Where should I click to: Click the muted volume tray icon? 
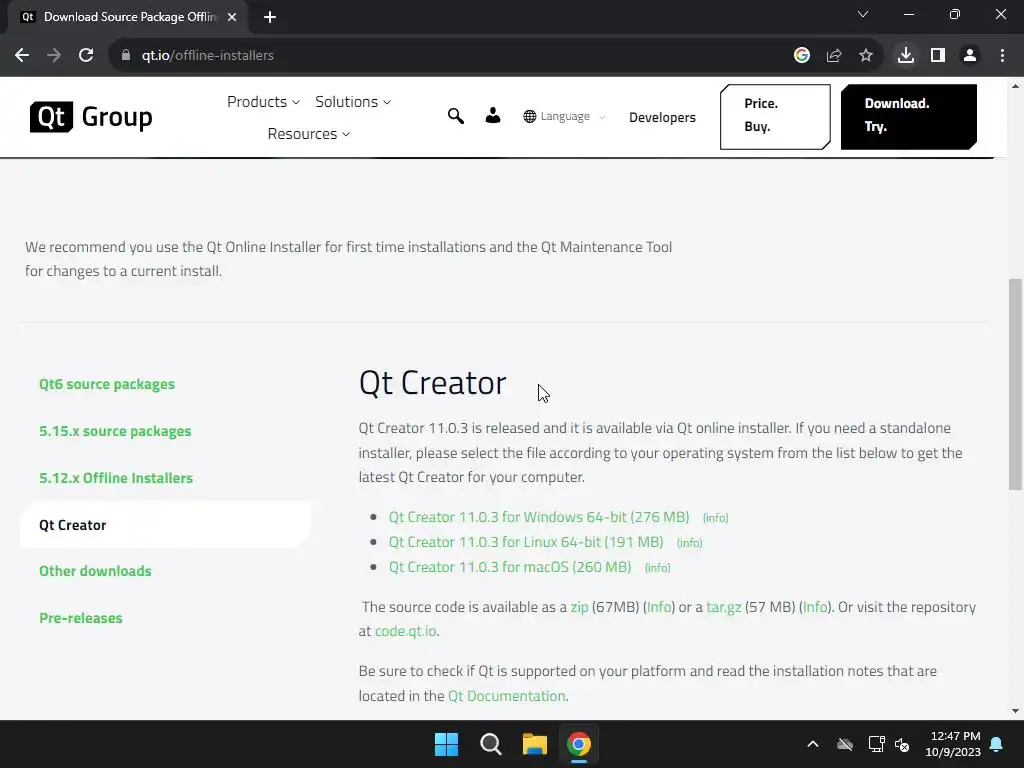(902, 744)
